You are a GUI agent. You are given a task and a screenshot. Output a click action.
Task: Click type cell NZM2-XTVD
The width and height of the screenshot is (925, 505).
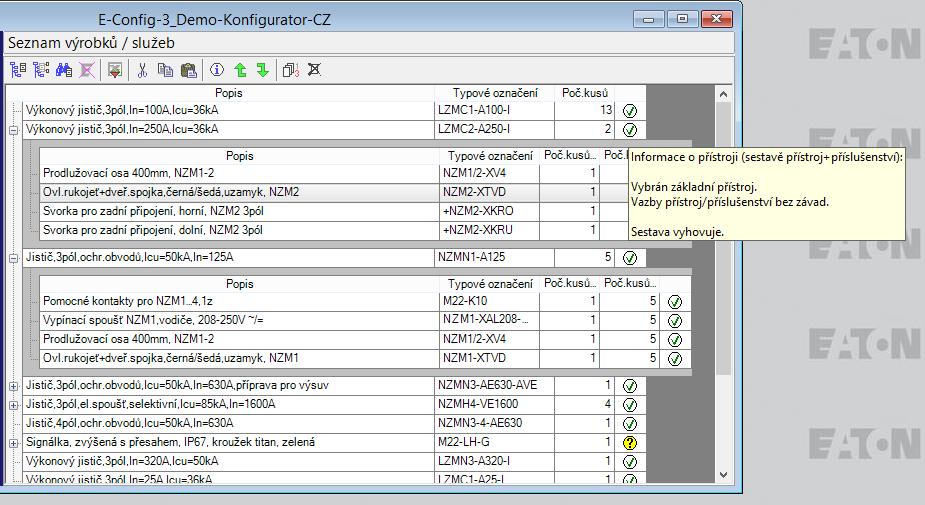coord(490,192)
